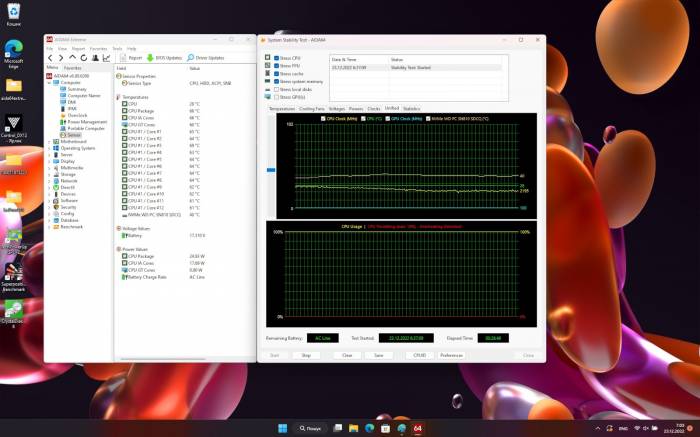Enable Stress GPU(s) checkbox
Viewport: 700px width, 437px height.
(x=276, y=97)
